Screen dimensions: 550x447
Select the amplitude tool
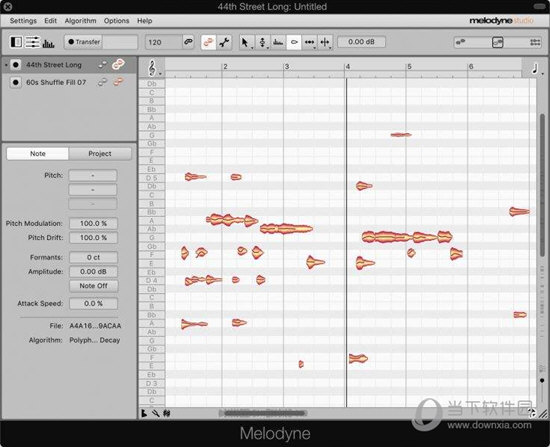294,42
